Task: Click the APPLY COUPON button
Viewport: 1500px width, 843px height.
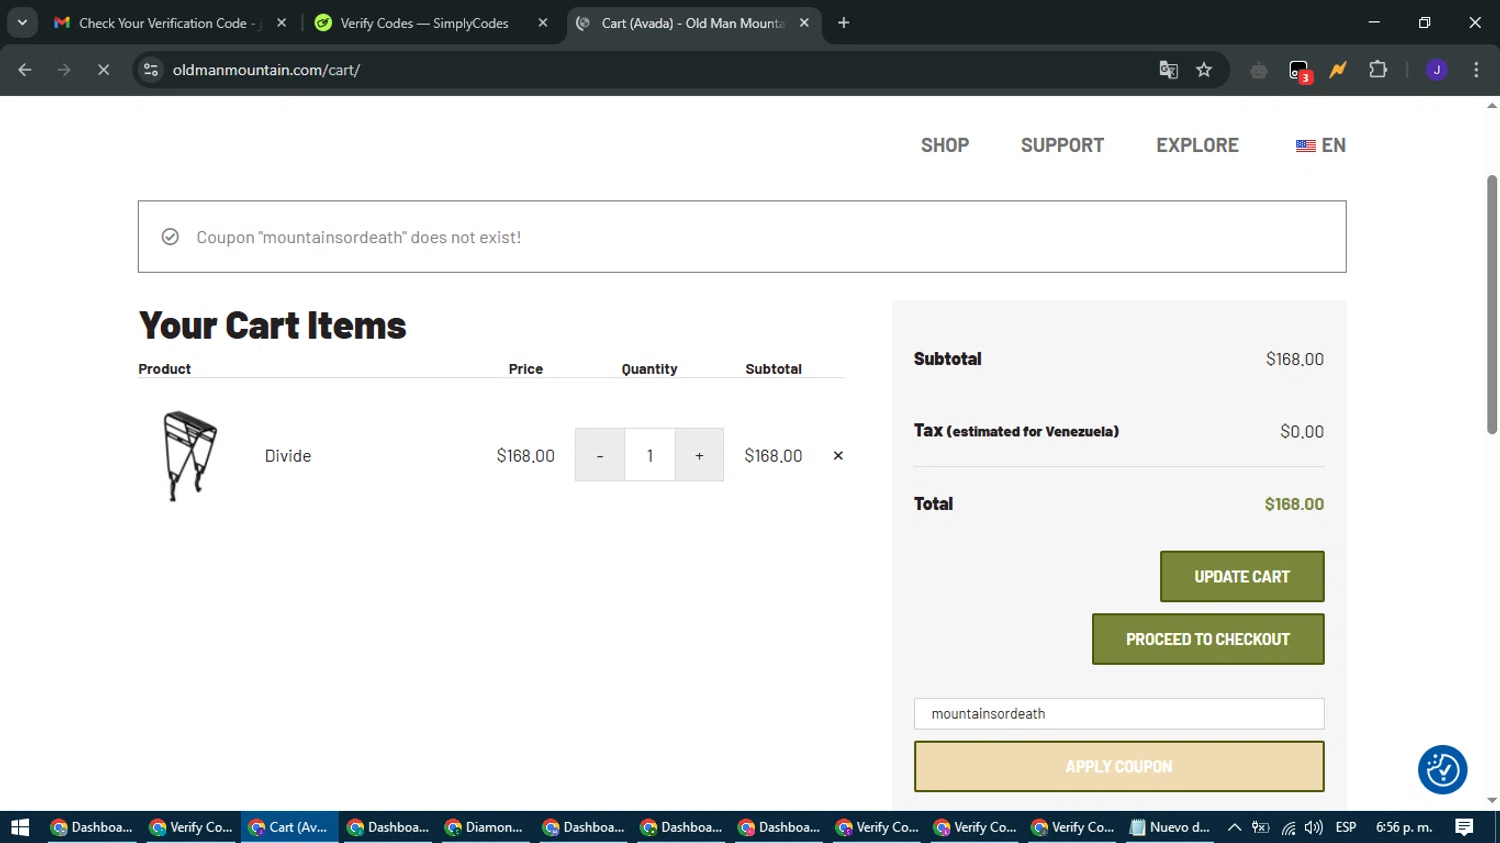Action: 1119,766
